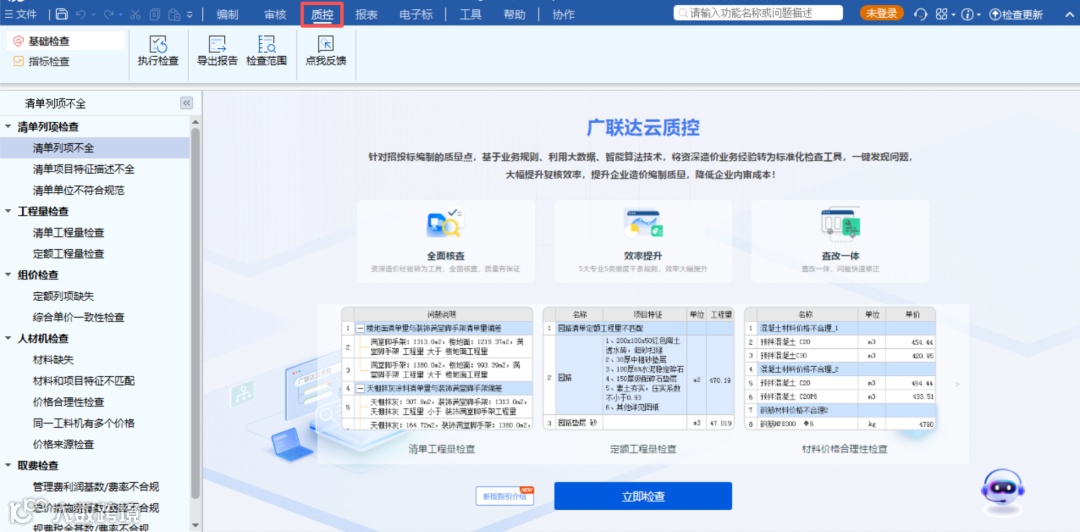Open the 协作 tab
The image size is (1080, 532).
pos(563,14)
